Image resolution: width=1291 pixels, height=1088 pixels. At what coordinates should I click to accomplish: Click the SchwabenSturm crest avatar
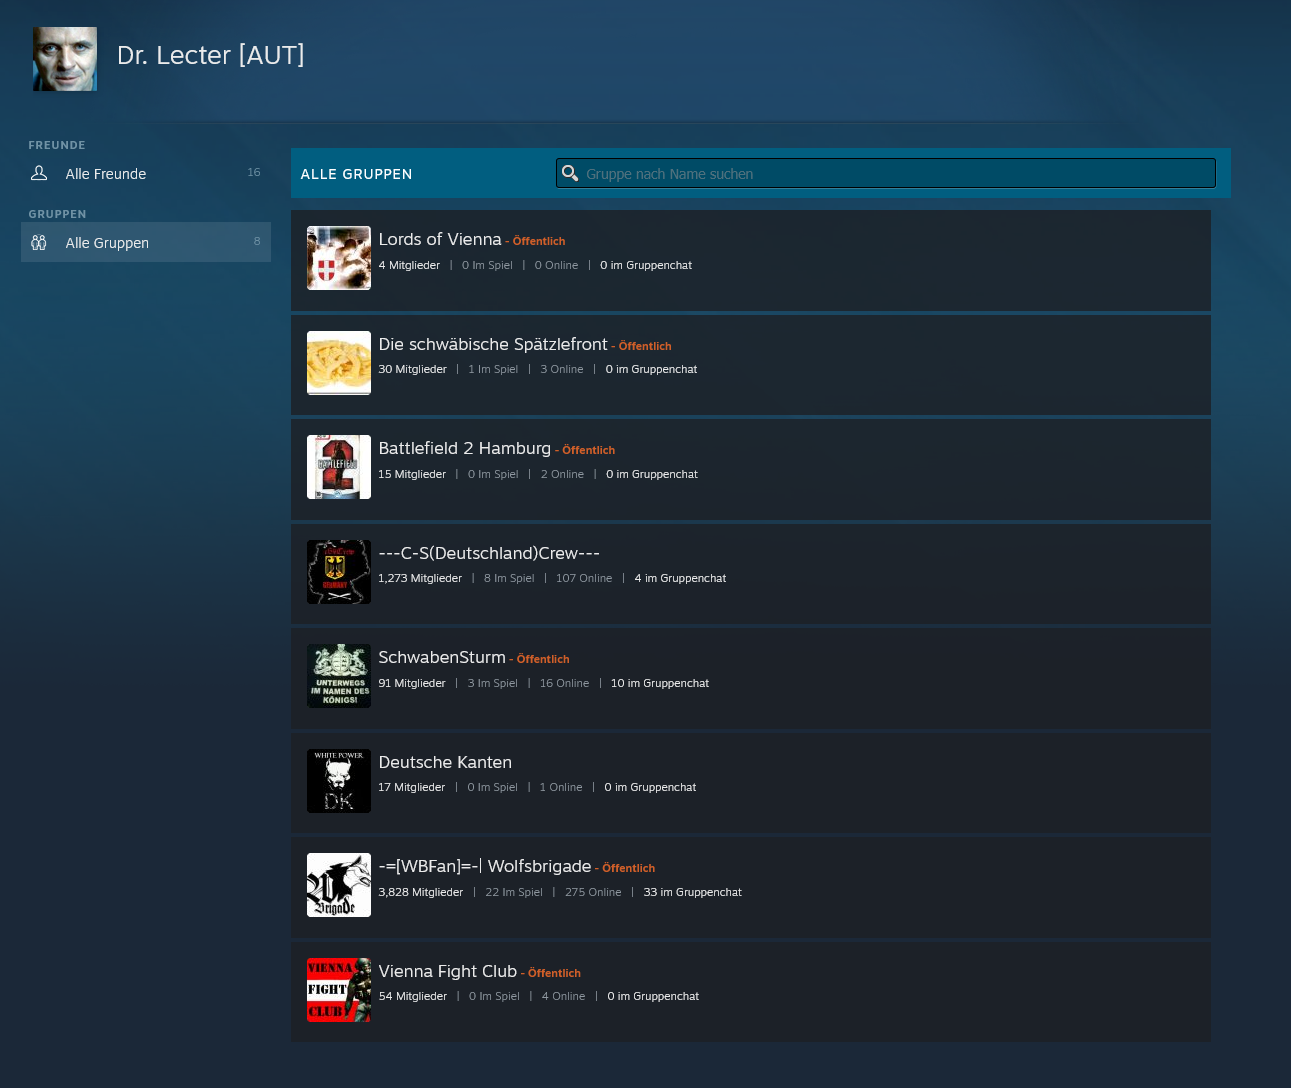[x=338, y=676]
